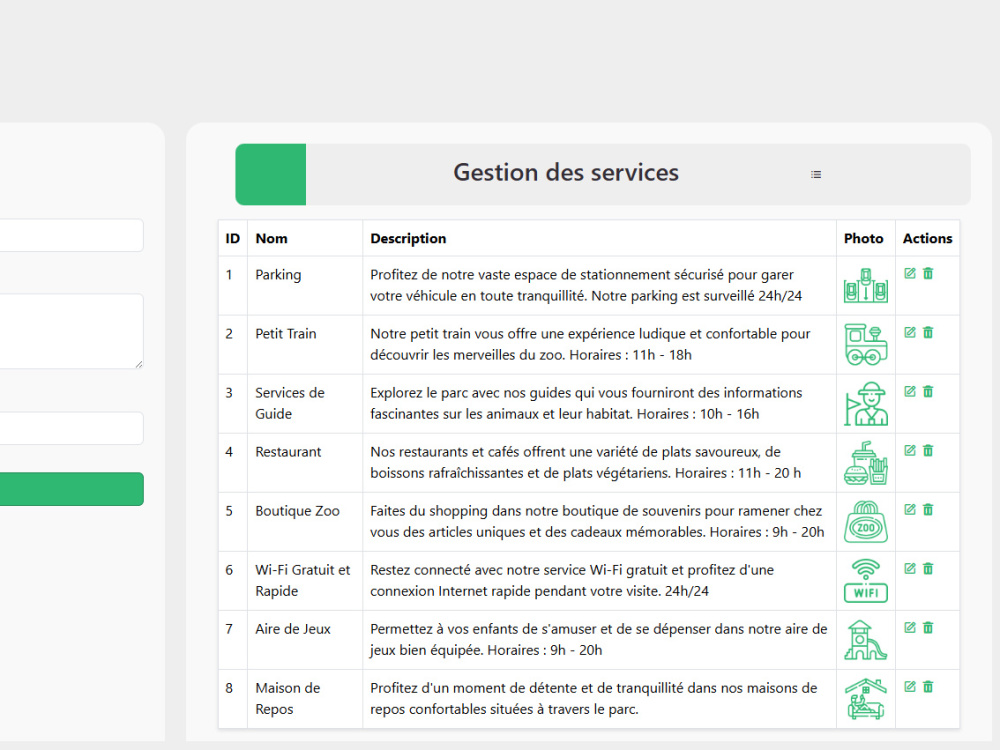
Task: Select the Aire de Jeux name cell
Action: [305, 640]
